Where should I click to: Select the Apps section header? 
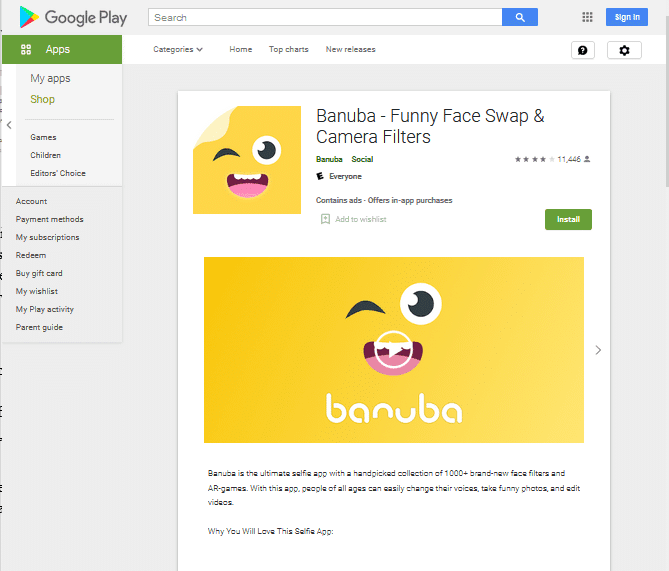(x=62, y=50)
